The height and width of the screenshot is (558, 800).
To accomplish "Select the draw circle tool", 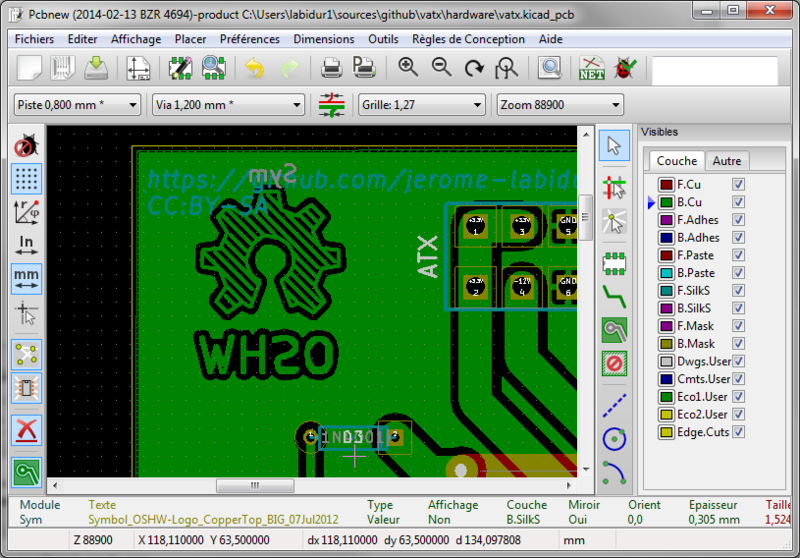I will pyautogui.click(x=614, y=439).
